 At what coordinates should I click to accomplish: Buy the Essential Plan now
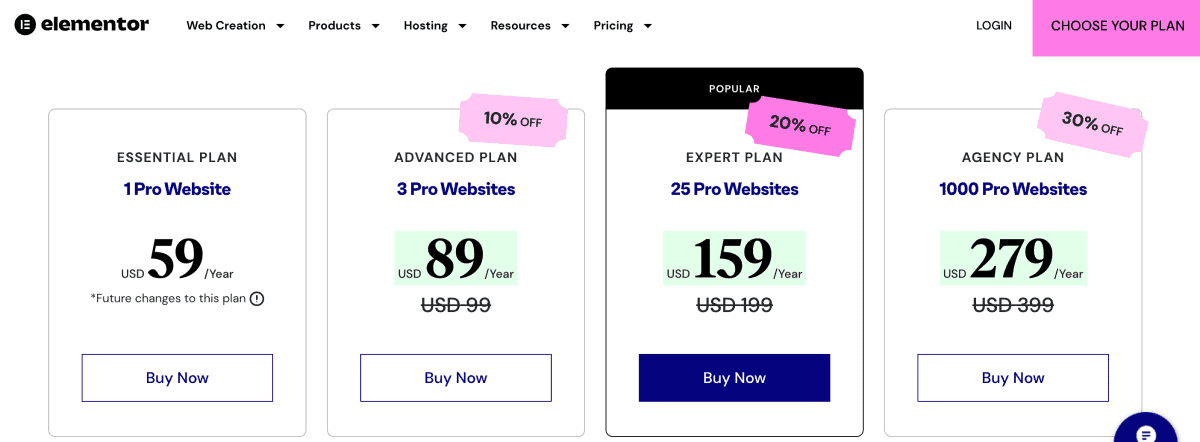pyautogui.click(x=177, y=378)
